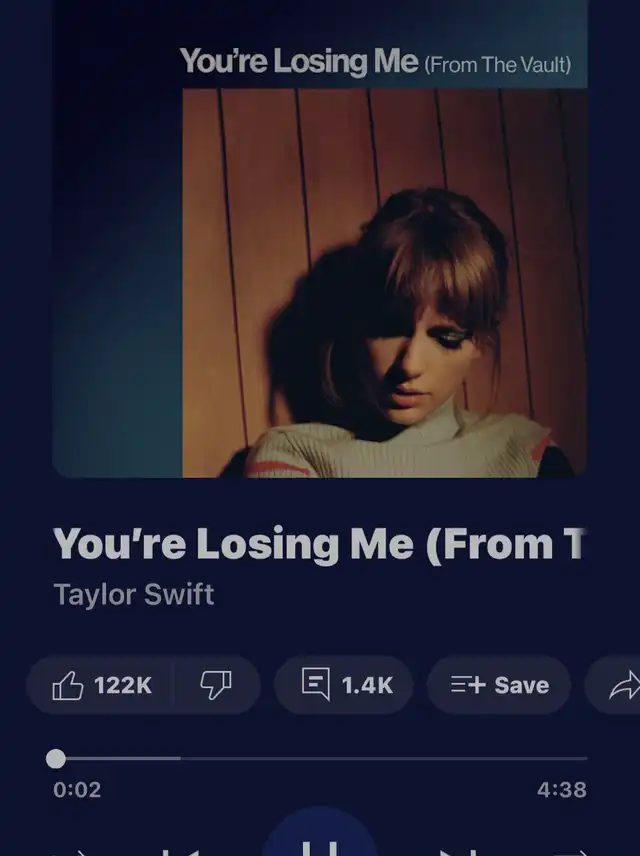Tap the title text over the artwork
This screenshot has width=640, height=856.
click(x=376, y=61)
